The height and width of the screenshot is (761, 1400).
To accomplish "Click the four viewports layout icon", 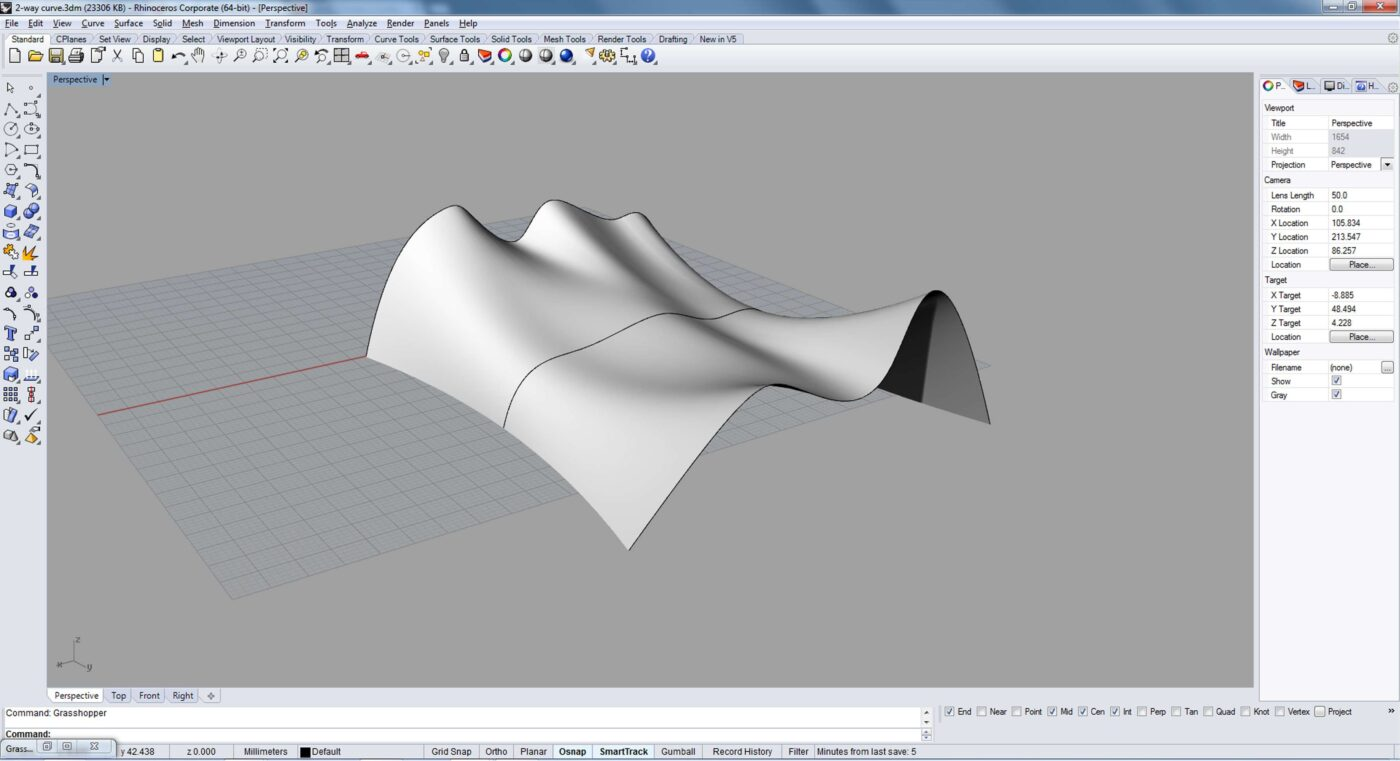I will (x=342, y=57).
